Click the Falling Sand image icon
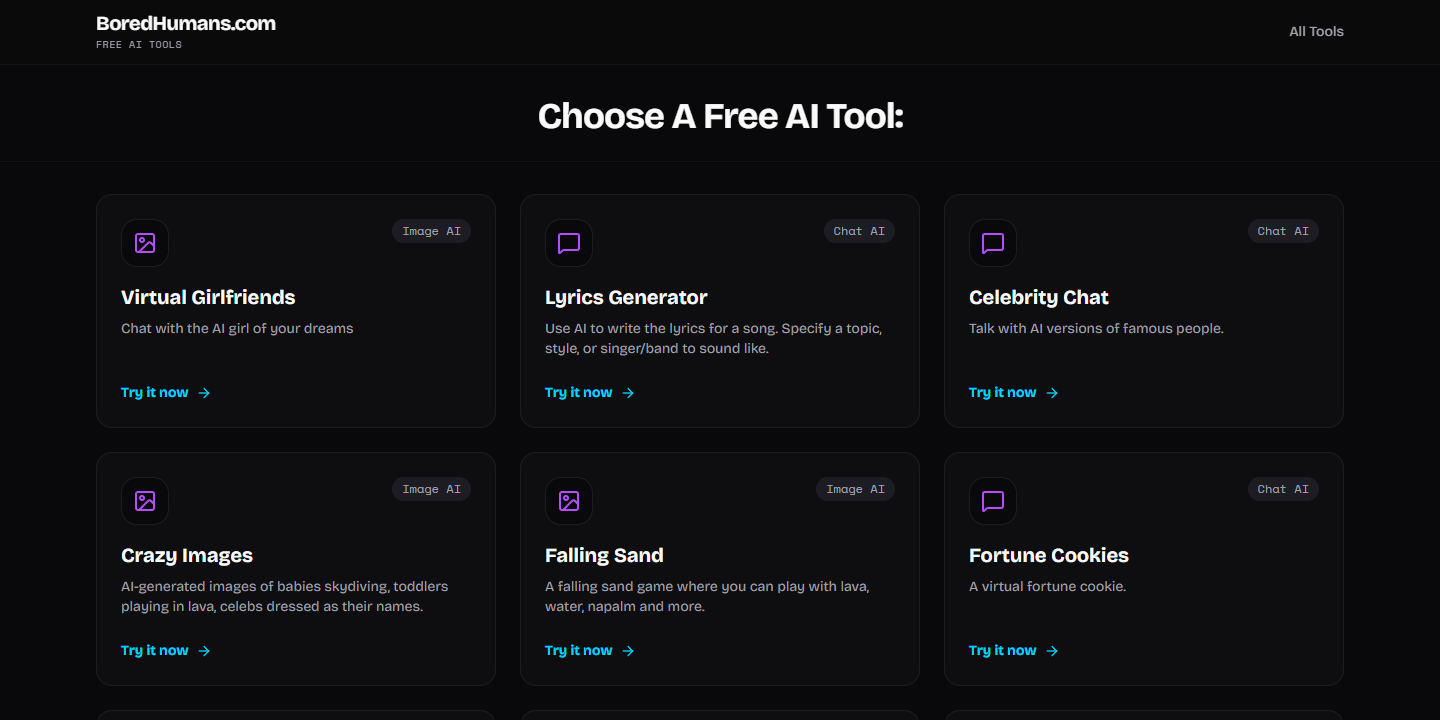Viewport: 1440px width, 720px height. pos(569,501)
